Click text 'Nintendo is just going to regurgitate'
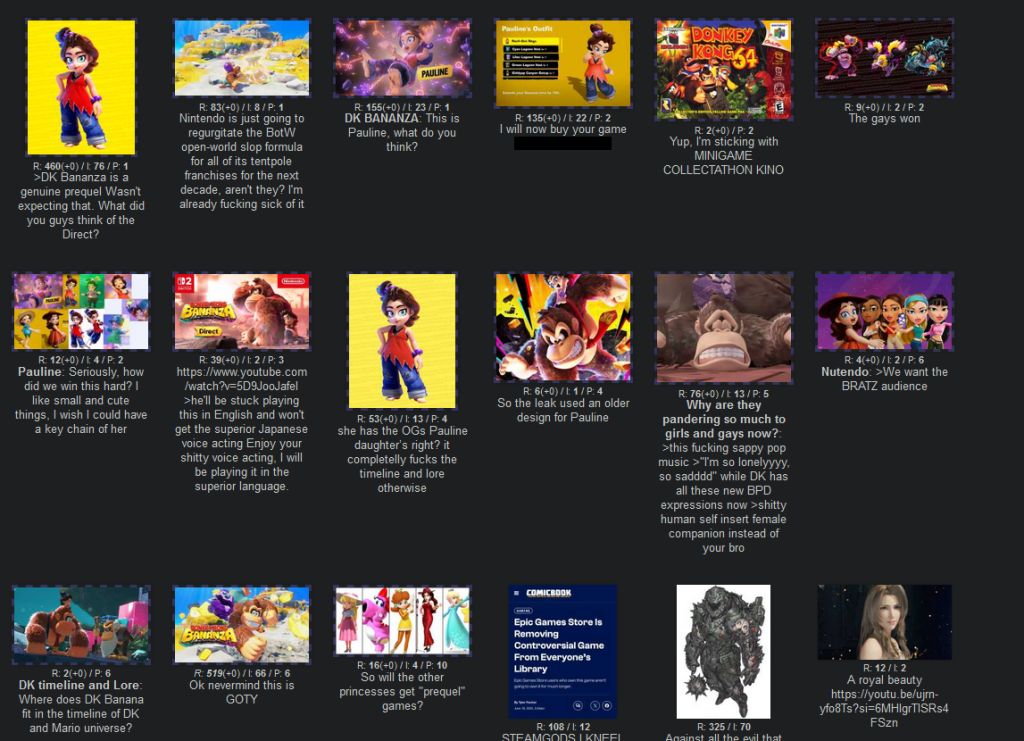Viewport: 1024px width, 741px height. click(x=242, y=125)
